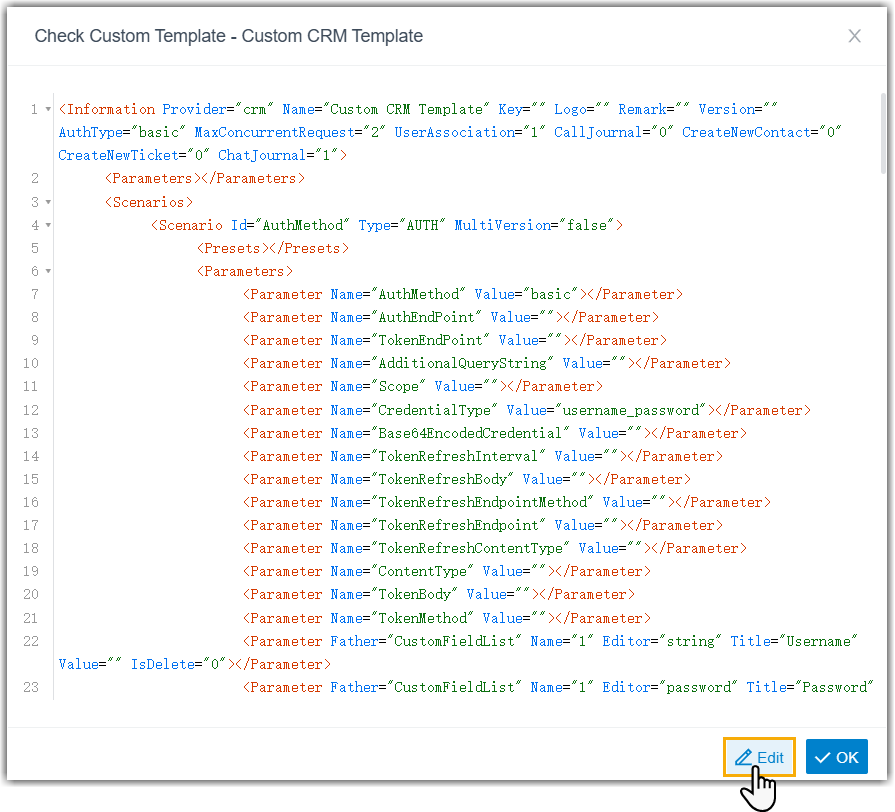895x812 pixels.
Task: Click value "username_password" on line 12
Action: pos(631,410)
